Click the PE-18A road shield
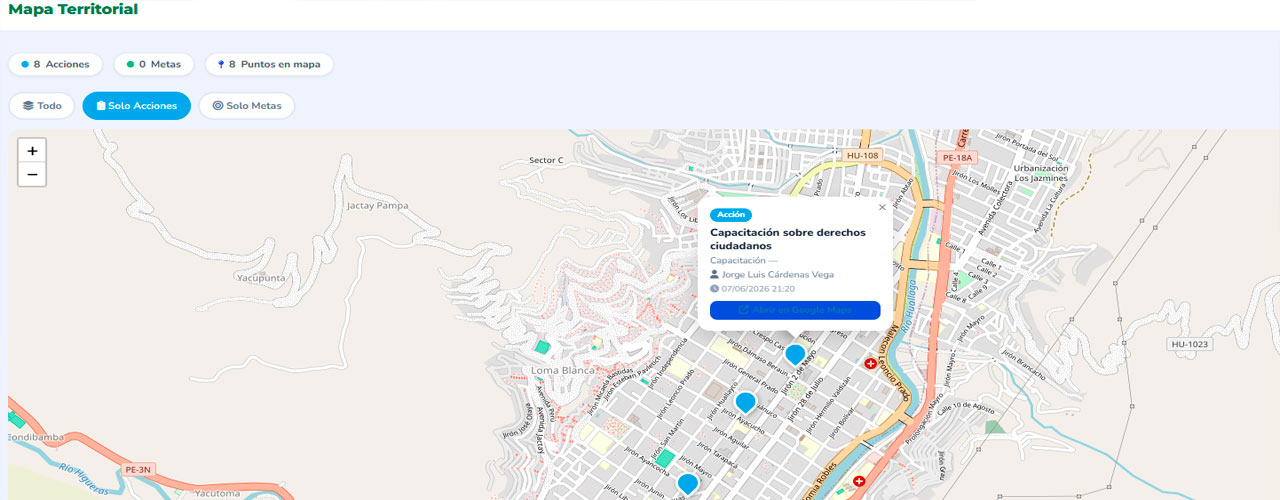The height and width of the screenshot is (500, 1280). [x=957, y=157]
